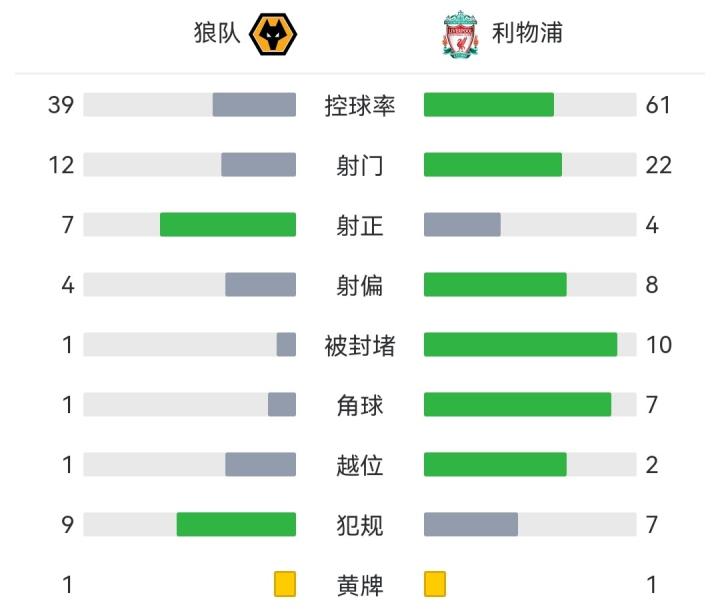The width and height of the screenshot is (720, 609).
Task: Click the Liverpool yellow card icon
Action: (x=435, y=584)
